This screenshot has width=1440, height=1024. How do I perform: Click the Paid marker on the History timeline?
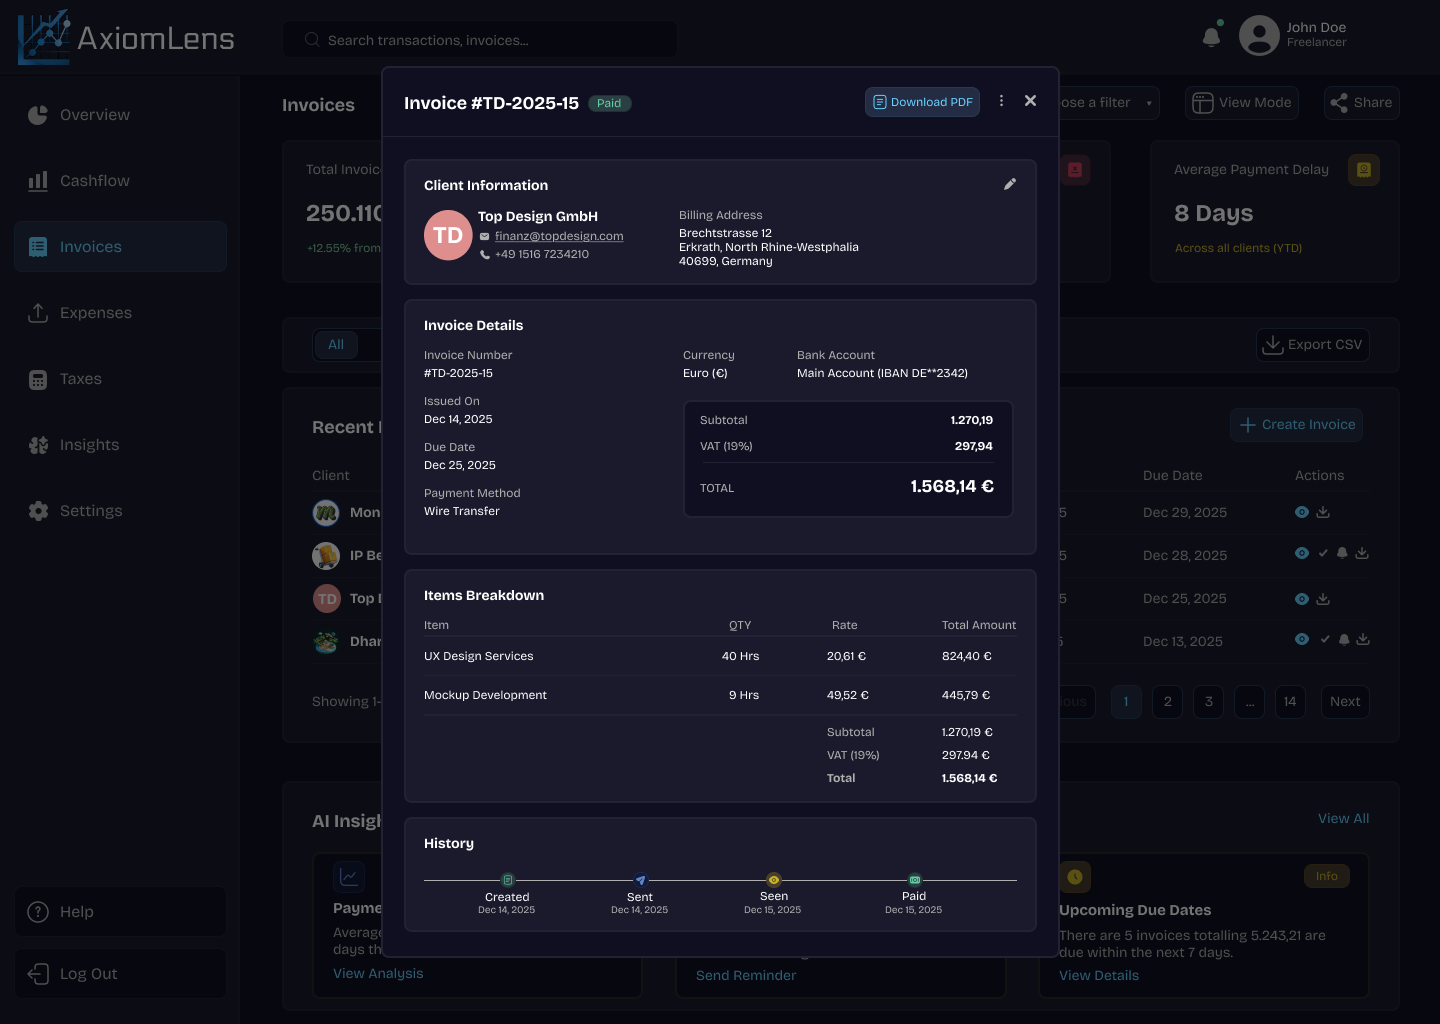(x=913, y=881)
